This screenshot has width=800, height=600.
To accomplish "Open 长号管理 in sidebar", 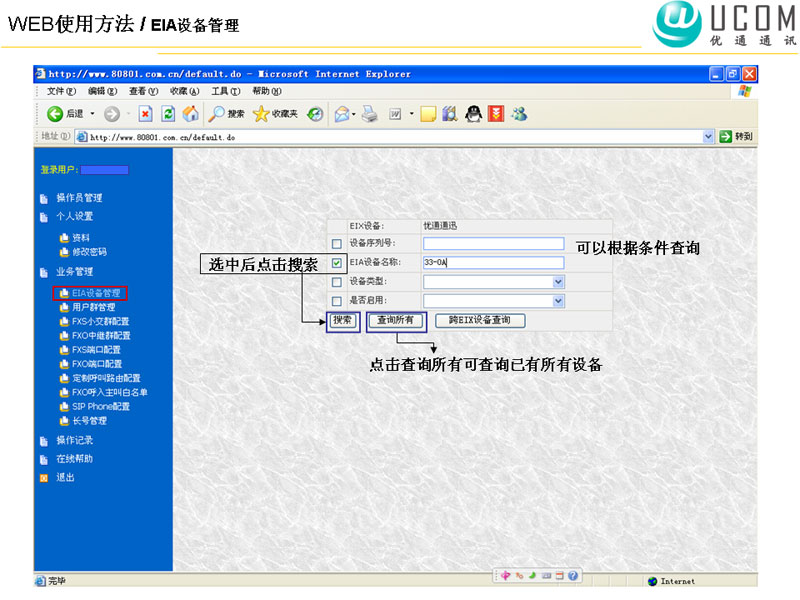I will pos(89,421).
